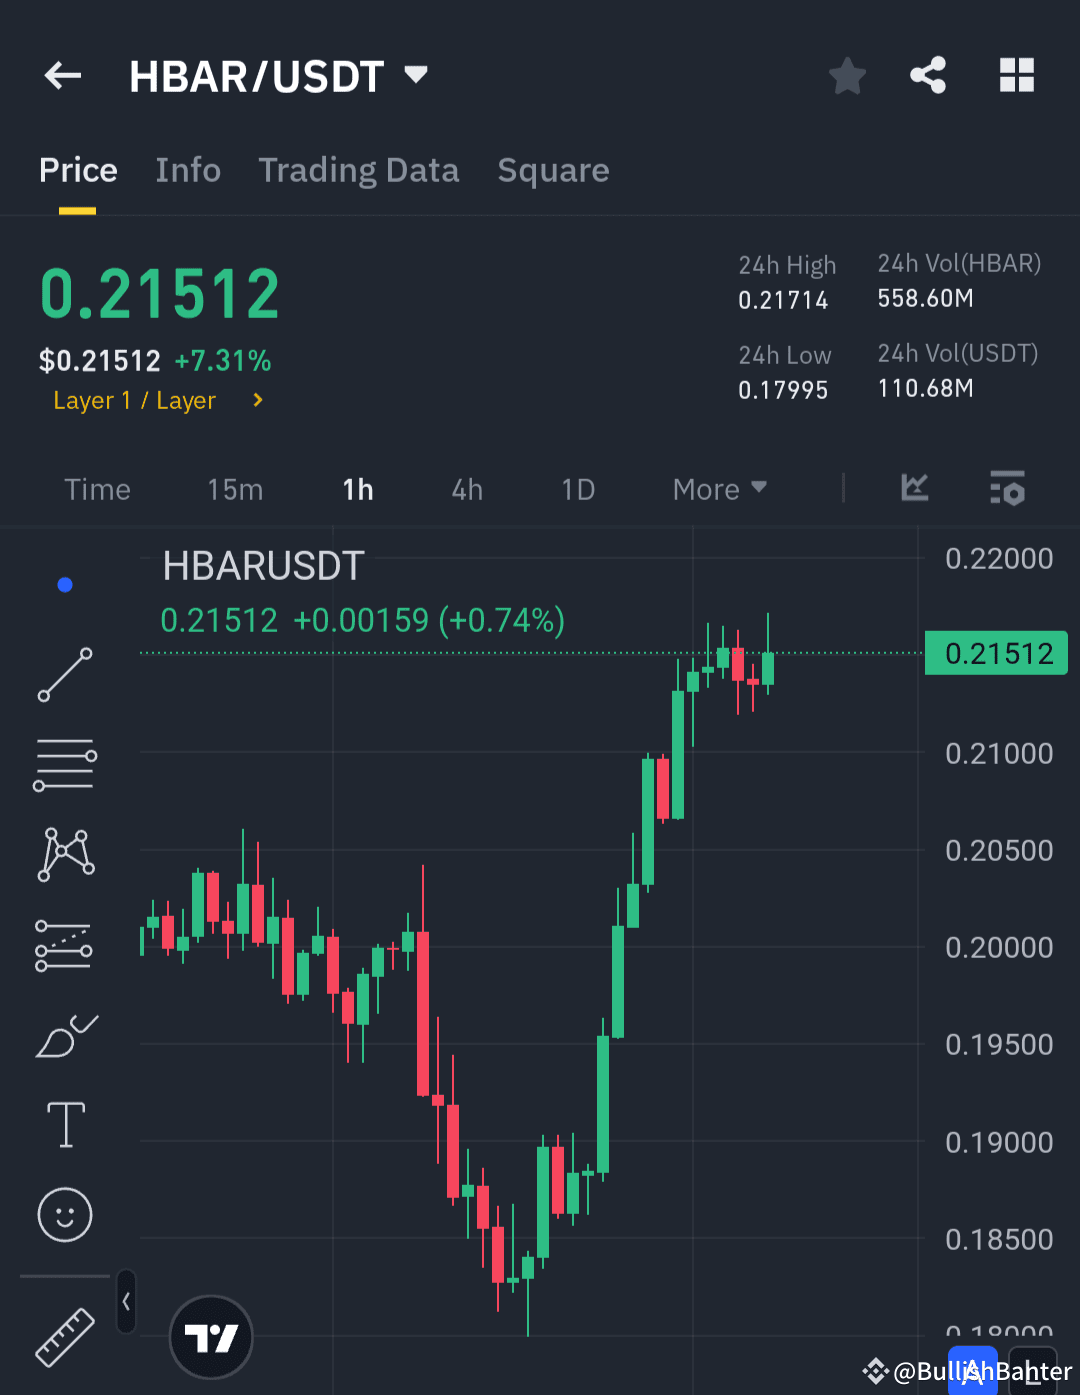1080x1395 pixels.
Task: Select the XABCD pattern tool
Action: point(64,853)
